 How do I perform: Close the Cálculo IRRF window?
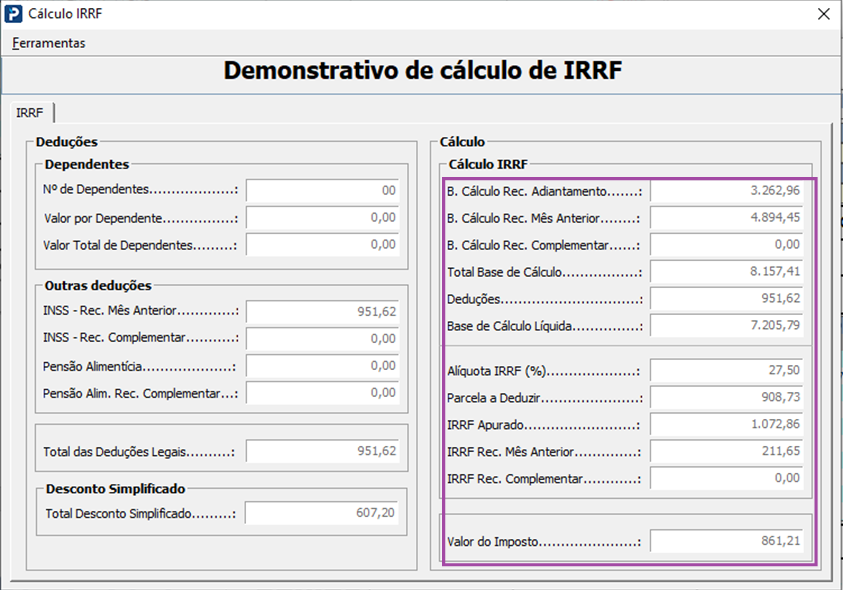click(823, 14)
